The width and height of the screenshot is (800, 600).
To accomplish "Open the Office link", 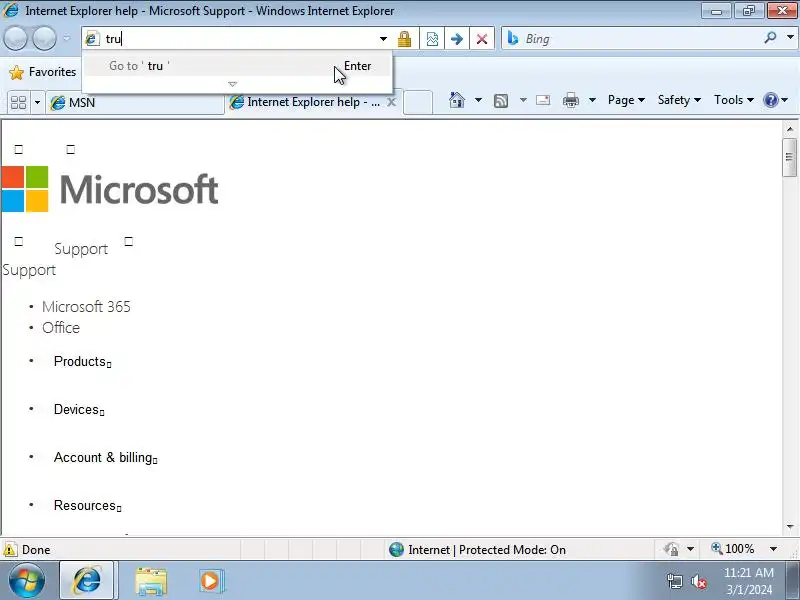I will coord(61,328).
